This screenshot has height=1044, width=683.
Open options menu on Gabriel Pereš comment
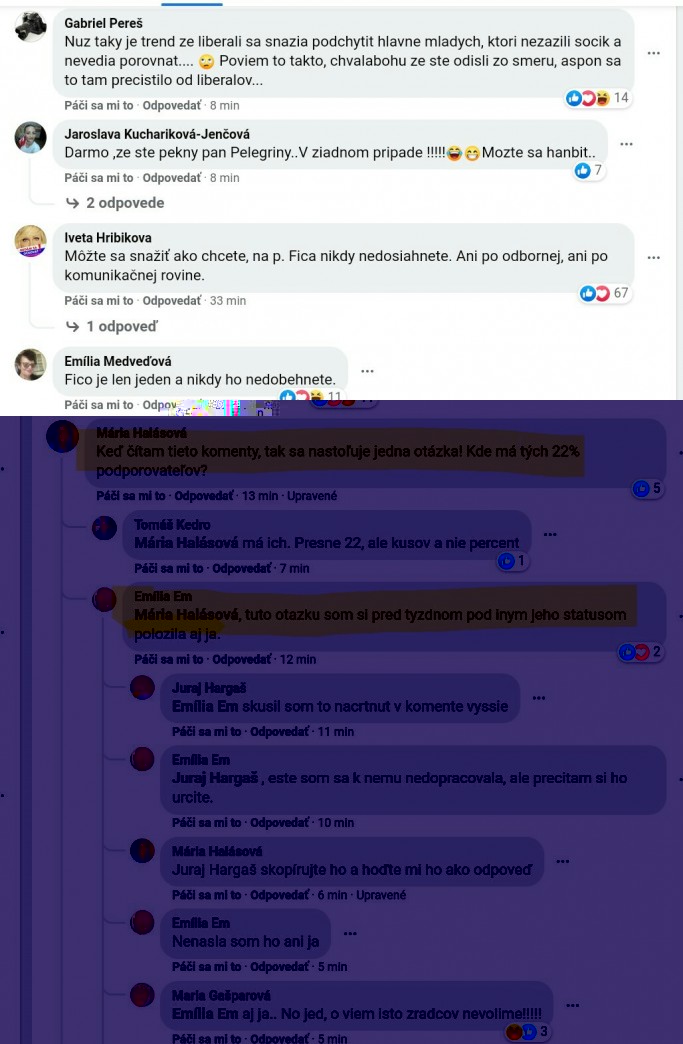click(x=654, y=53)
